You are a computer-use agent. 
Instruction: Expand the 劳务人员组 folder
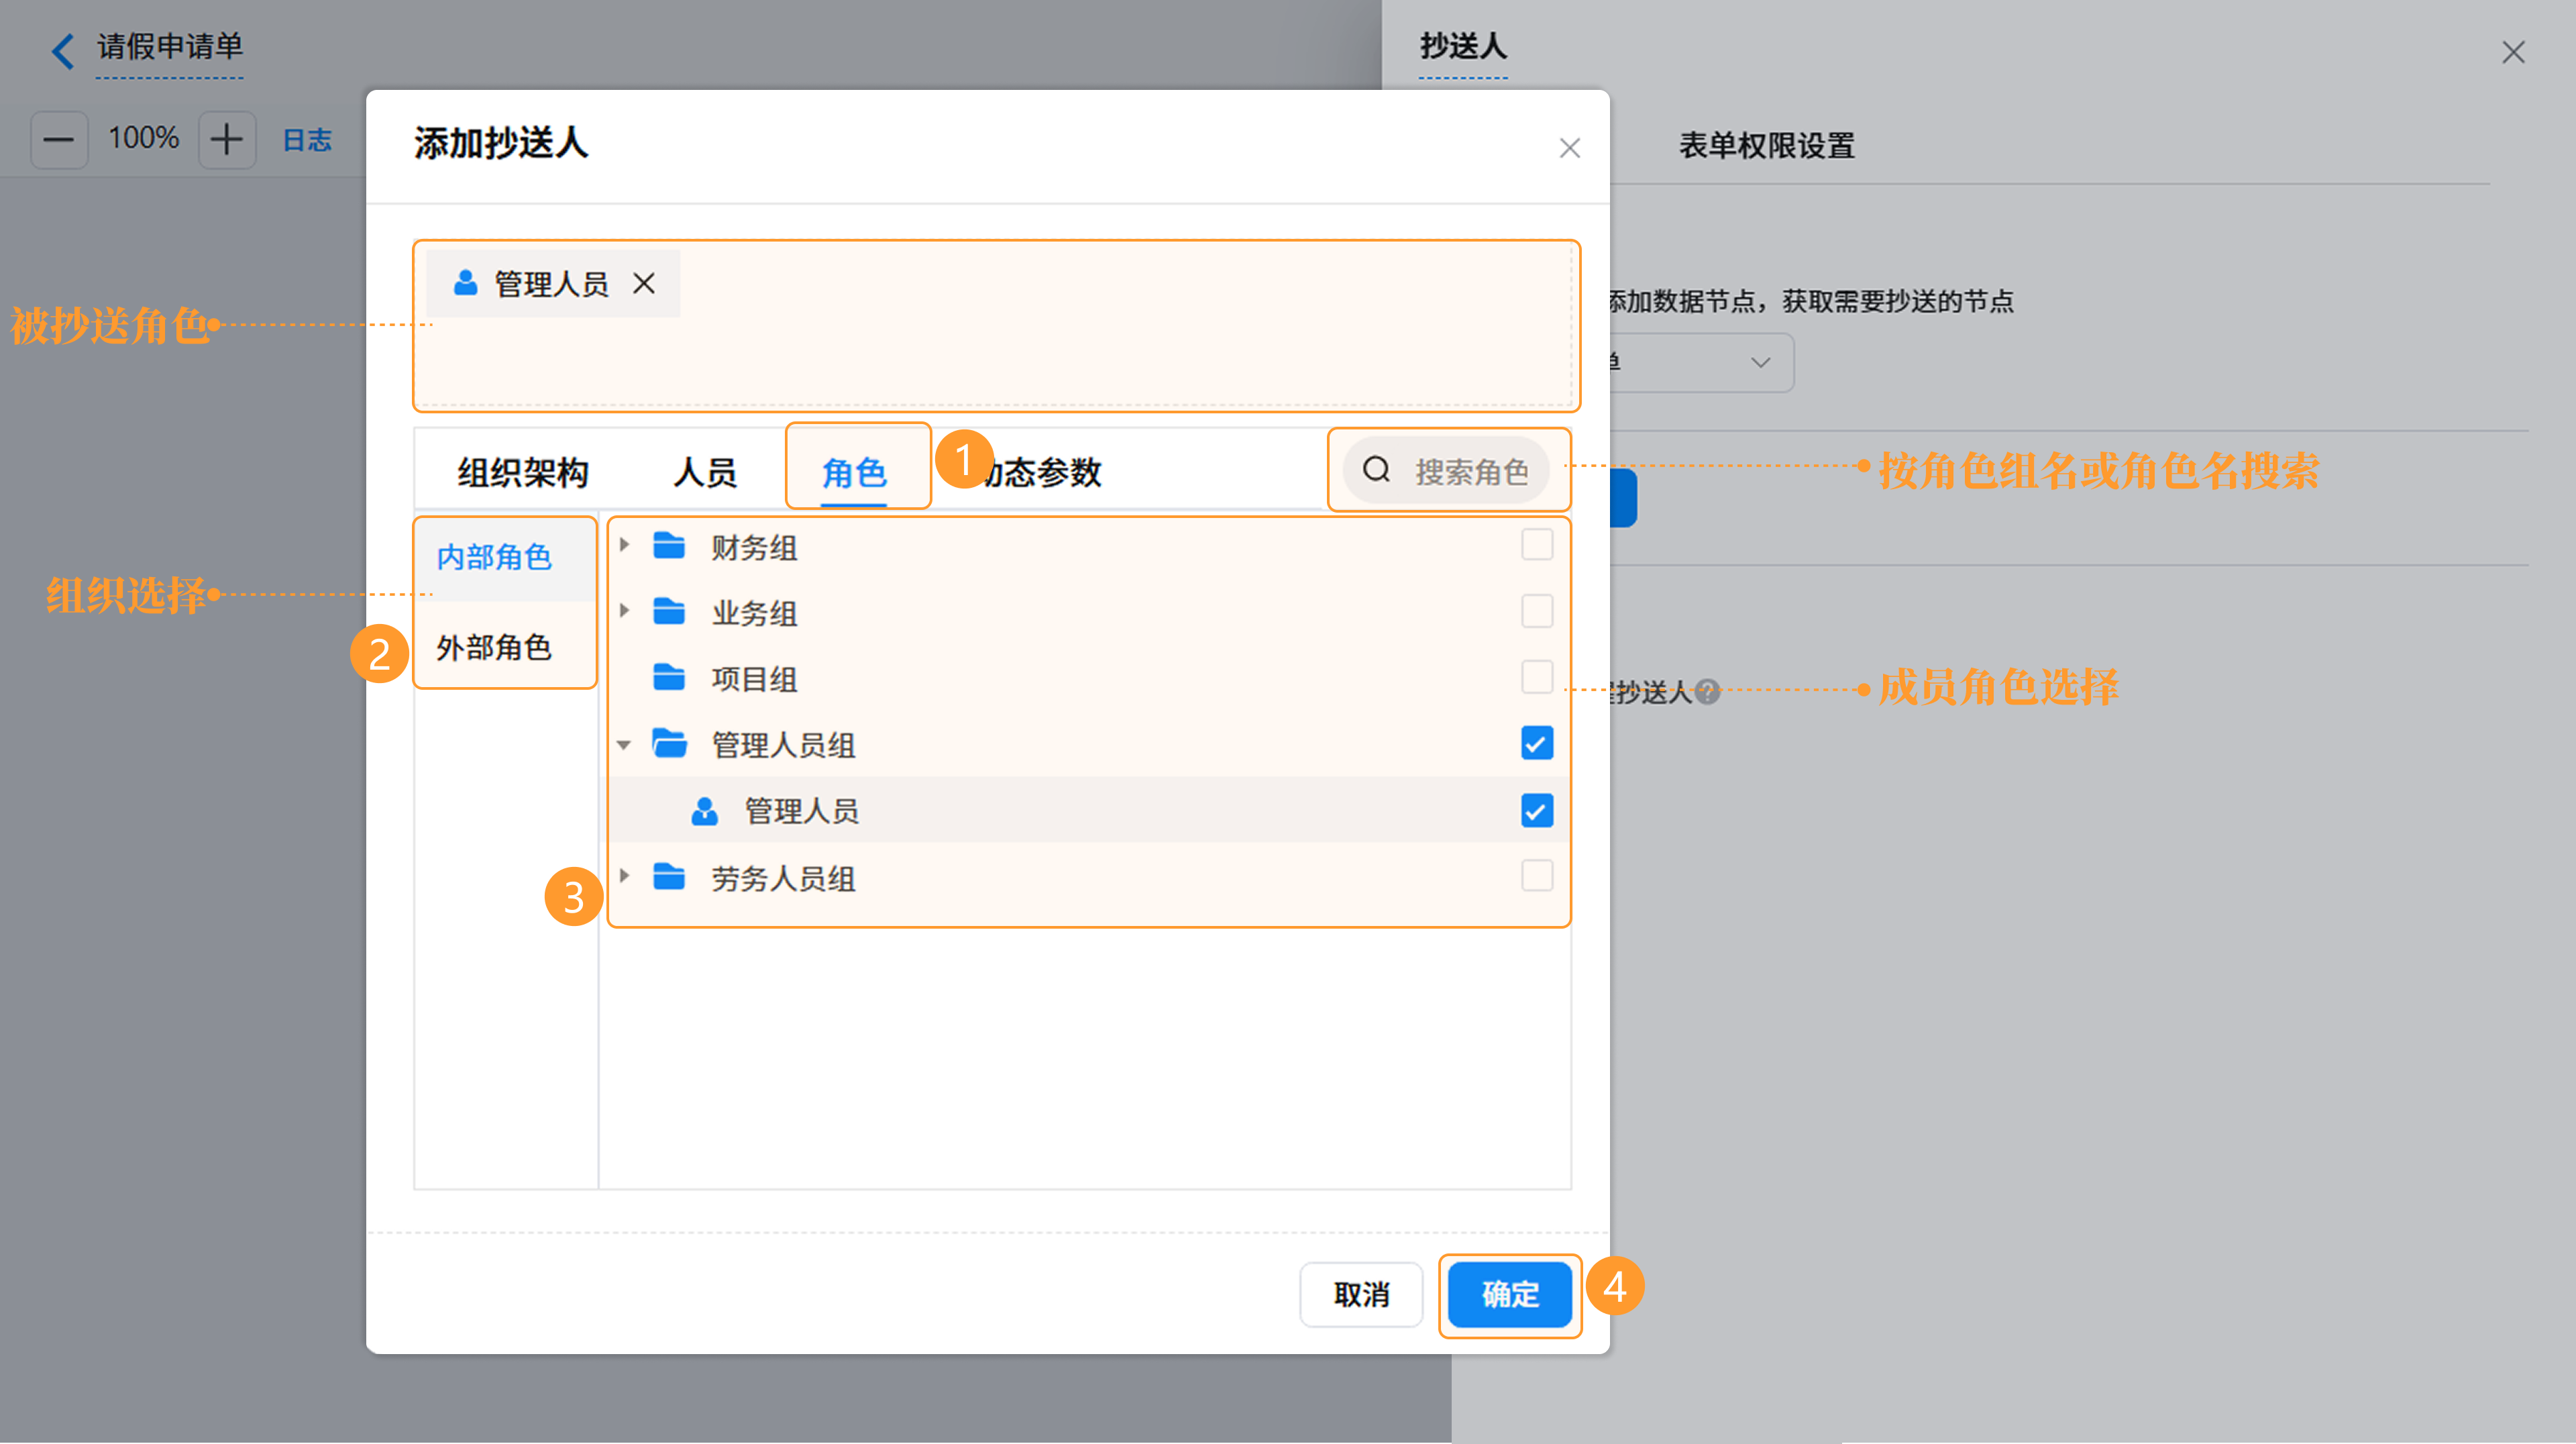coord(624,876)
